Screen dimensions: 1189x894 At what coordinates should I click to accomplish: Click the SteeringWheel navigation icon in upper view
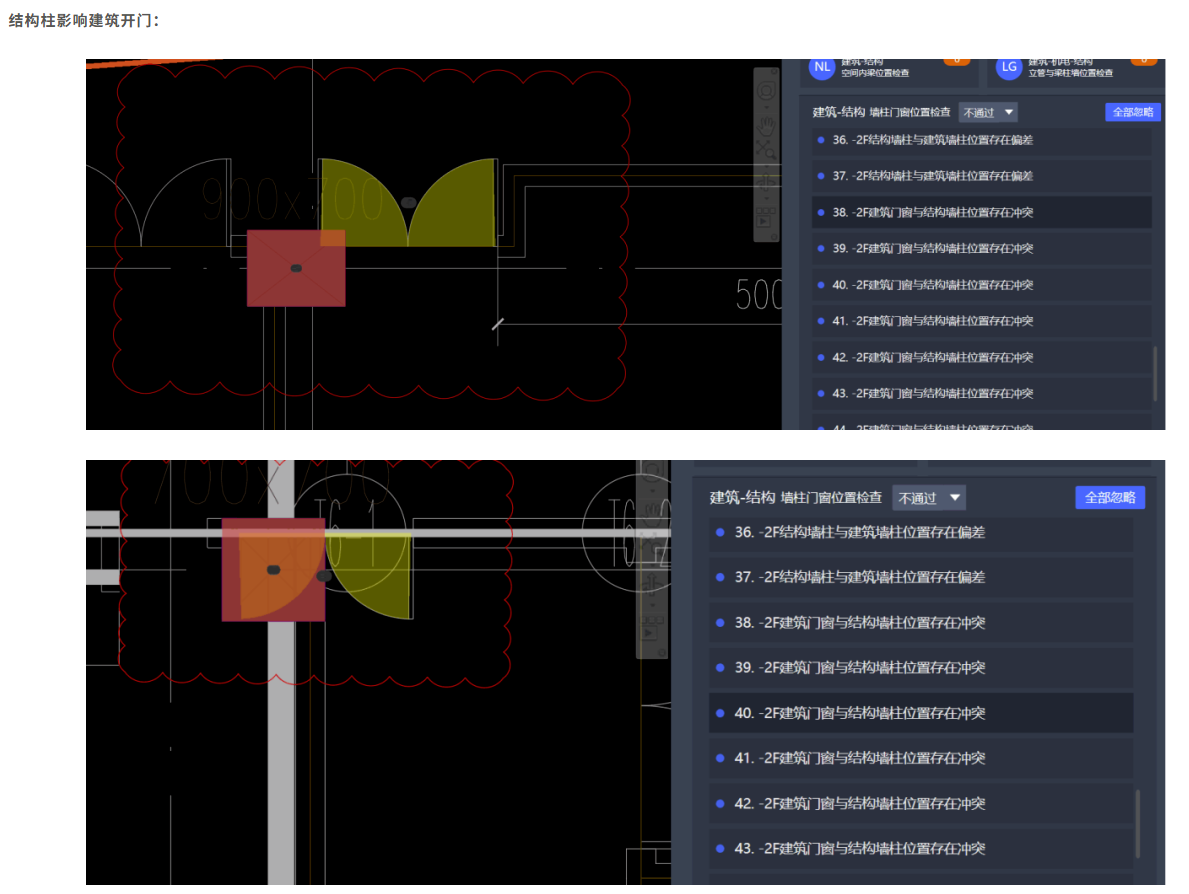[767, 91]
